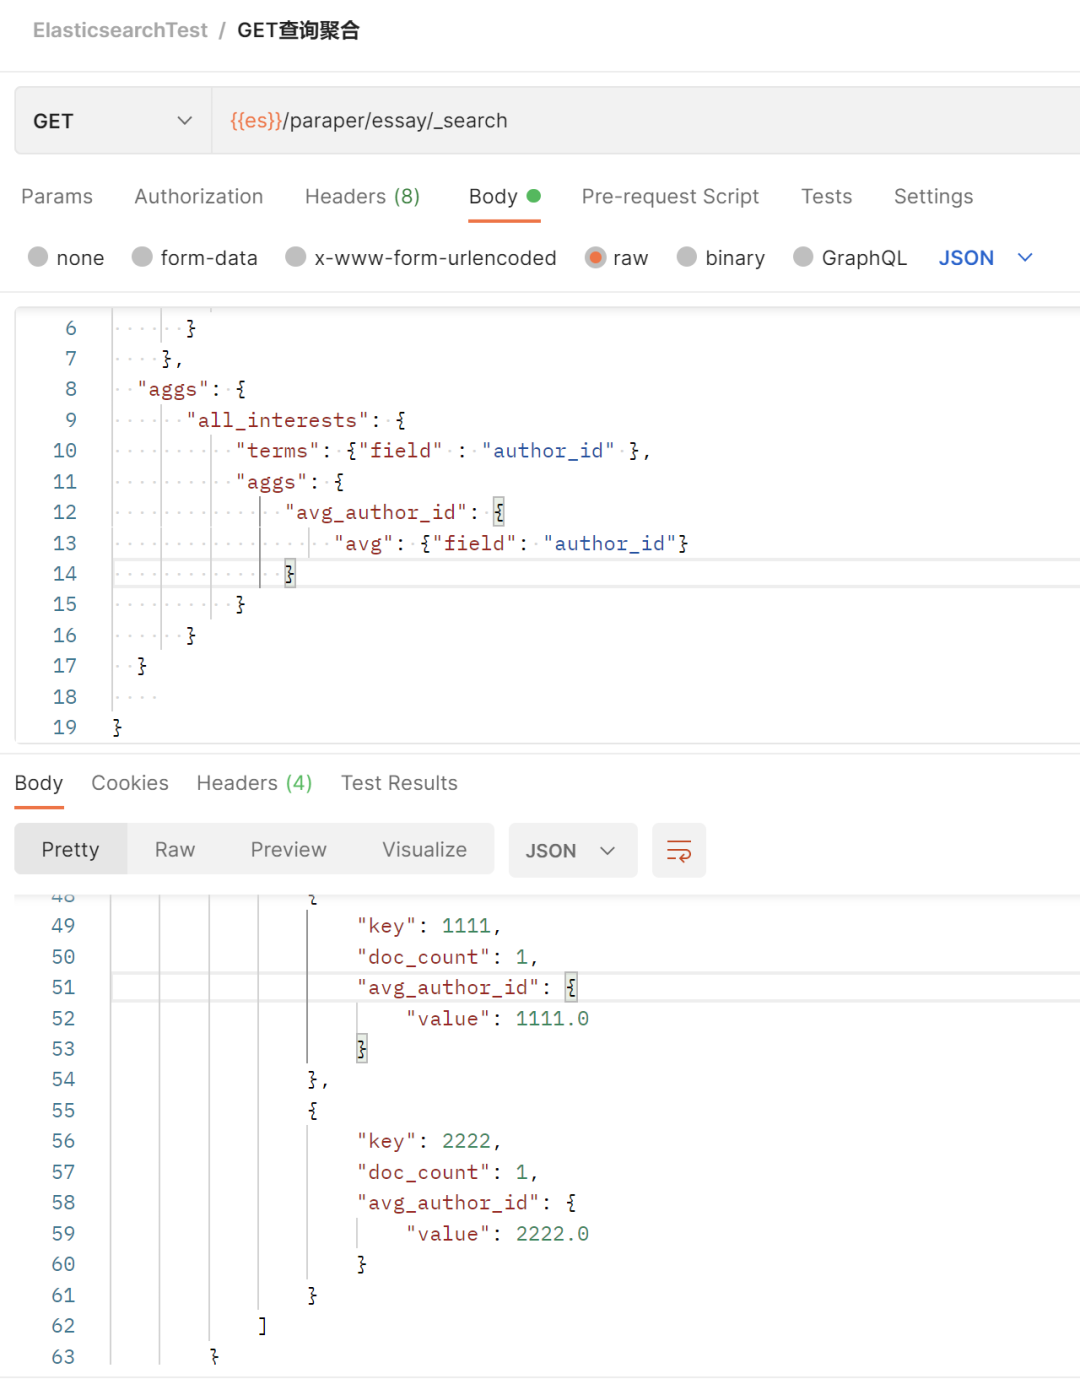The height and width of the screenshot is (1379, 1080).
Task: Open the Params tab
Action: 57,197
